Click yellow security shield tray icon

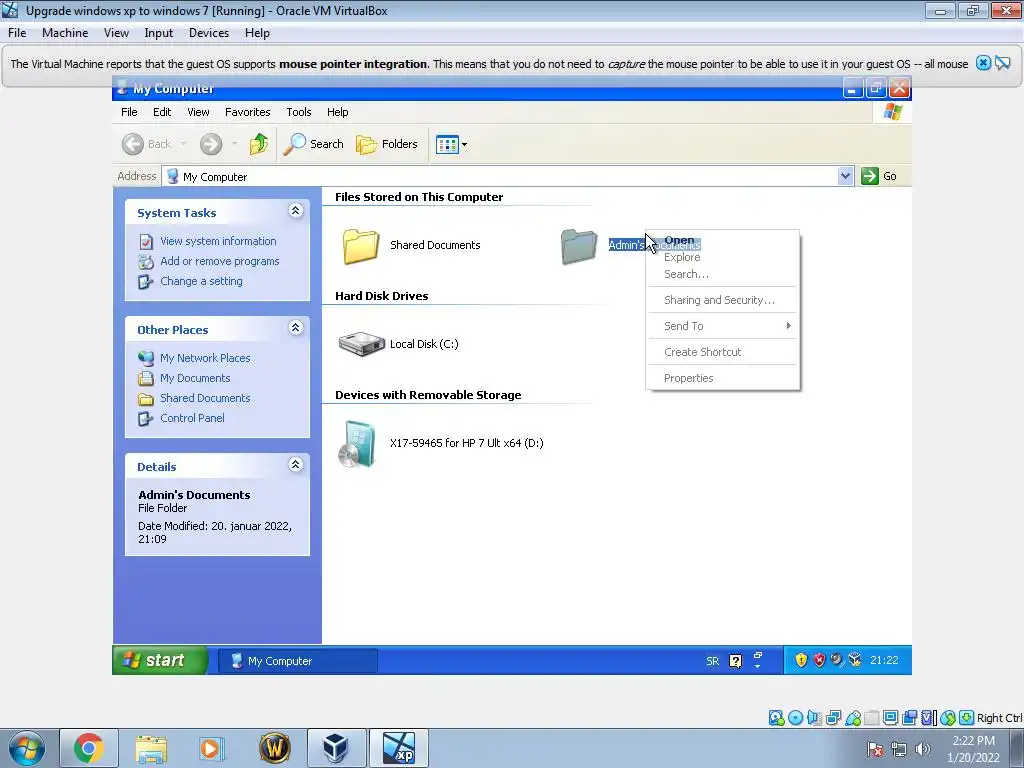(801, 660)
